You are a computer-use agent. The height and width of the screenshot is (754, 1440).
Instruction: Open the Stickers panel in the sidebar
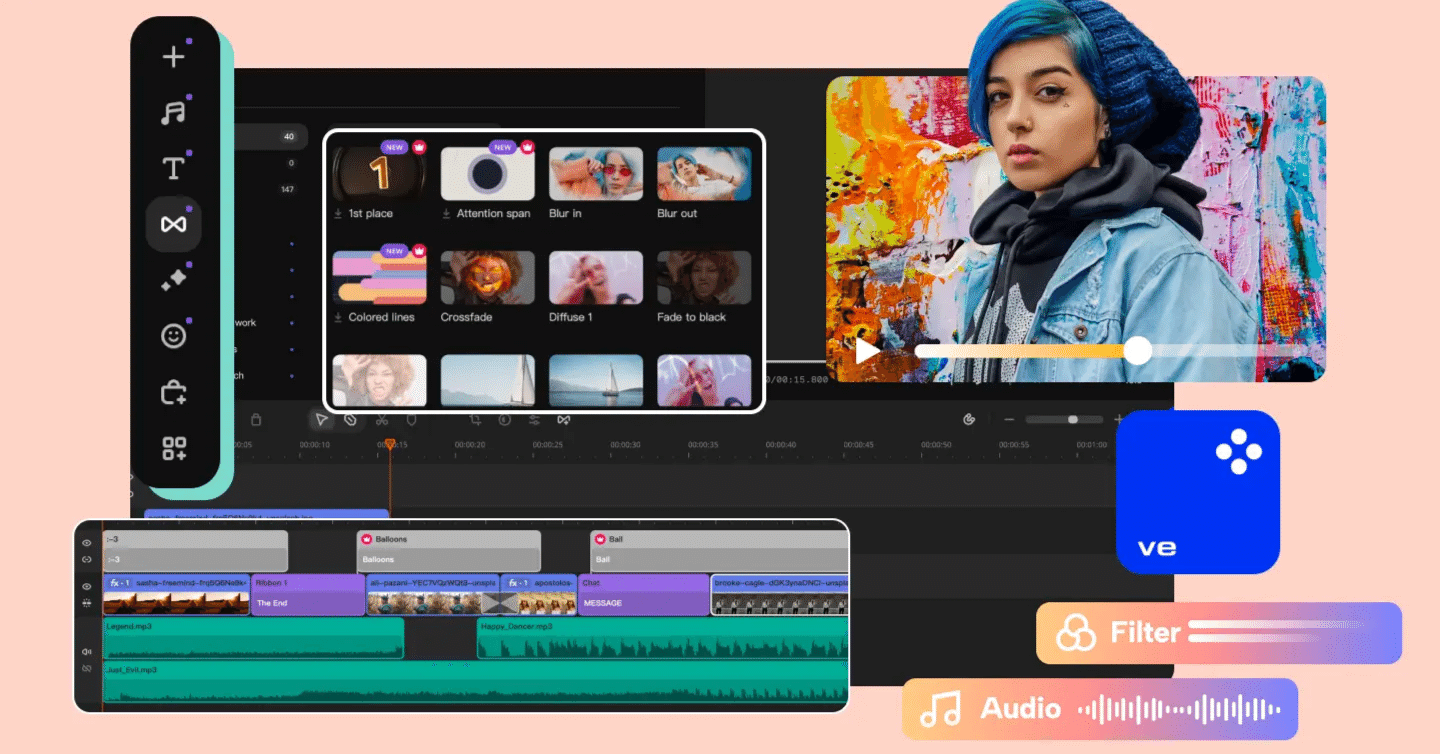click(x=174, y=336)
